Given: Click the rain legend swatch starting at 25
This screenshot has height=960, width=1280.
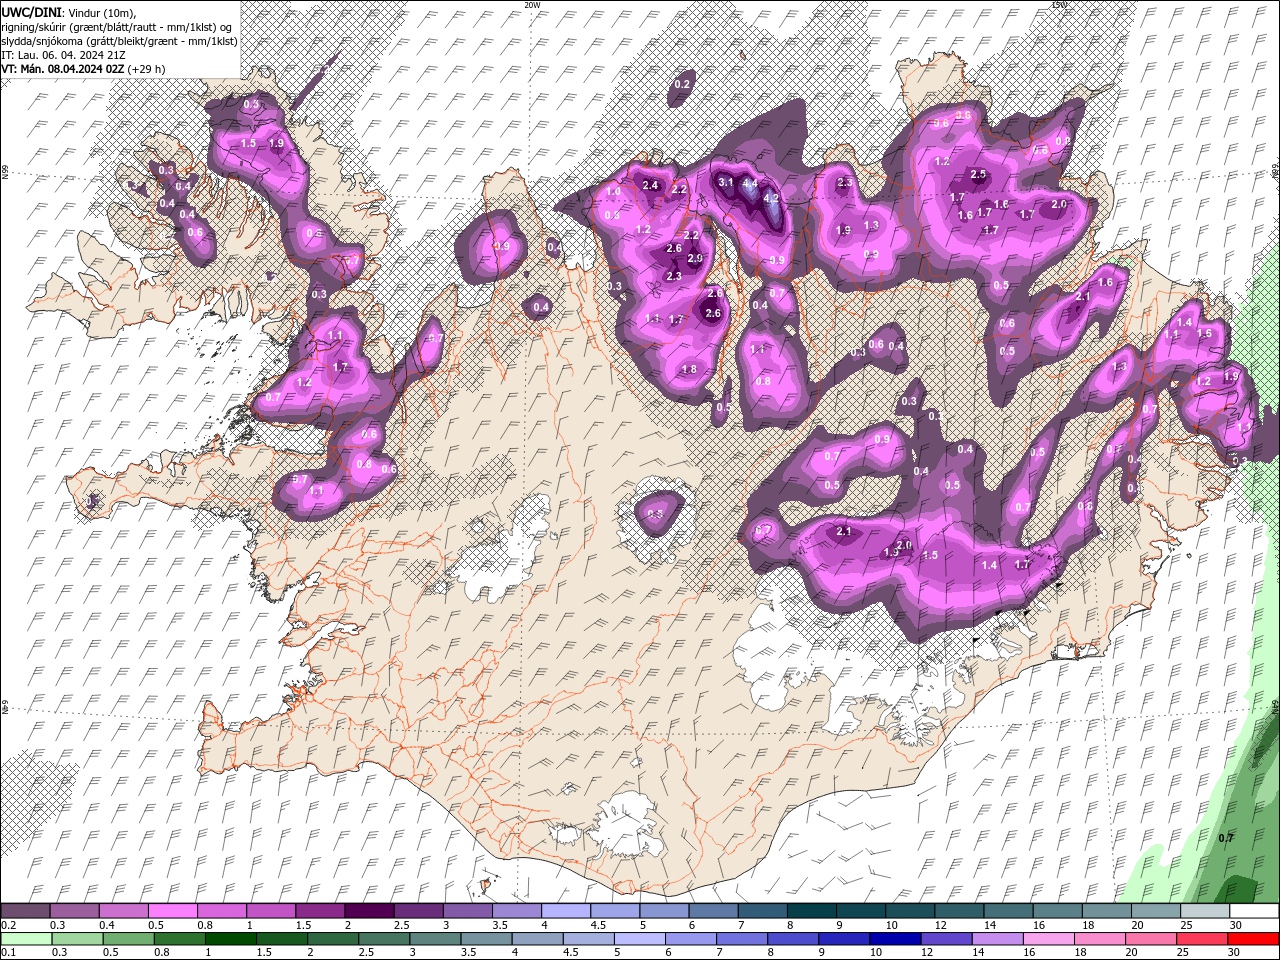Looking at the screenshot, I should click(1201, 939).
